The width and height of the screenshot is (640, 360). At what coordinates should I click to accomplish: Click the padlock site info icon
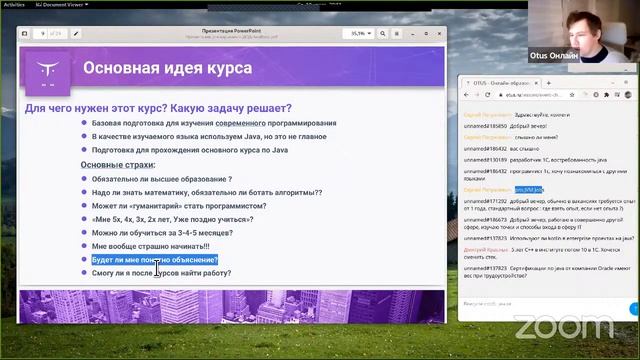click(x=500, y=95)
